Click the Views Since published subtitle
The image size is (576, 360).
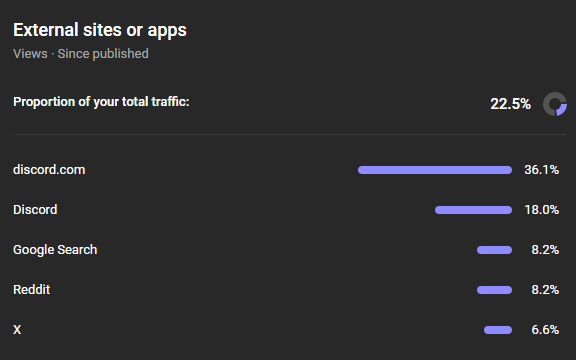point(81,54)
